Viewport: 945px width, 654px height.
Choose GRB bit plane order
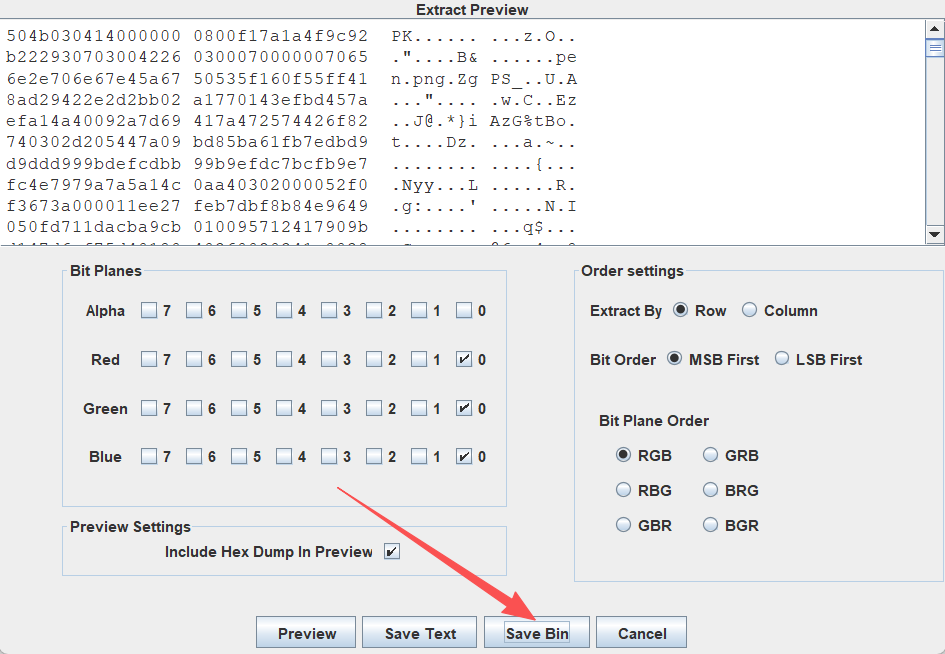[x=711, y=455]
